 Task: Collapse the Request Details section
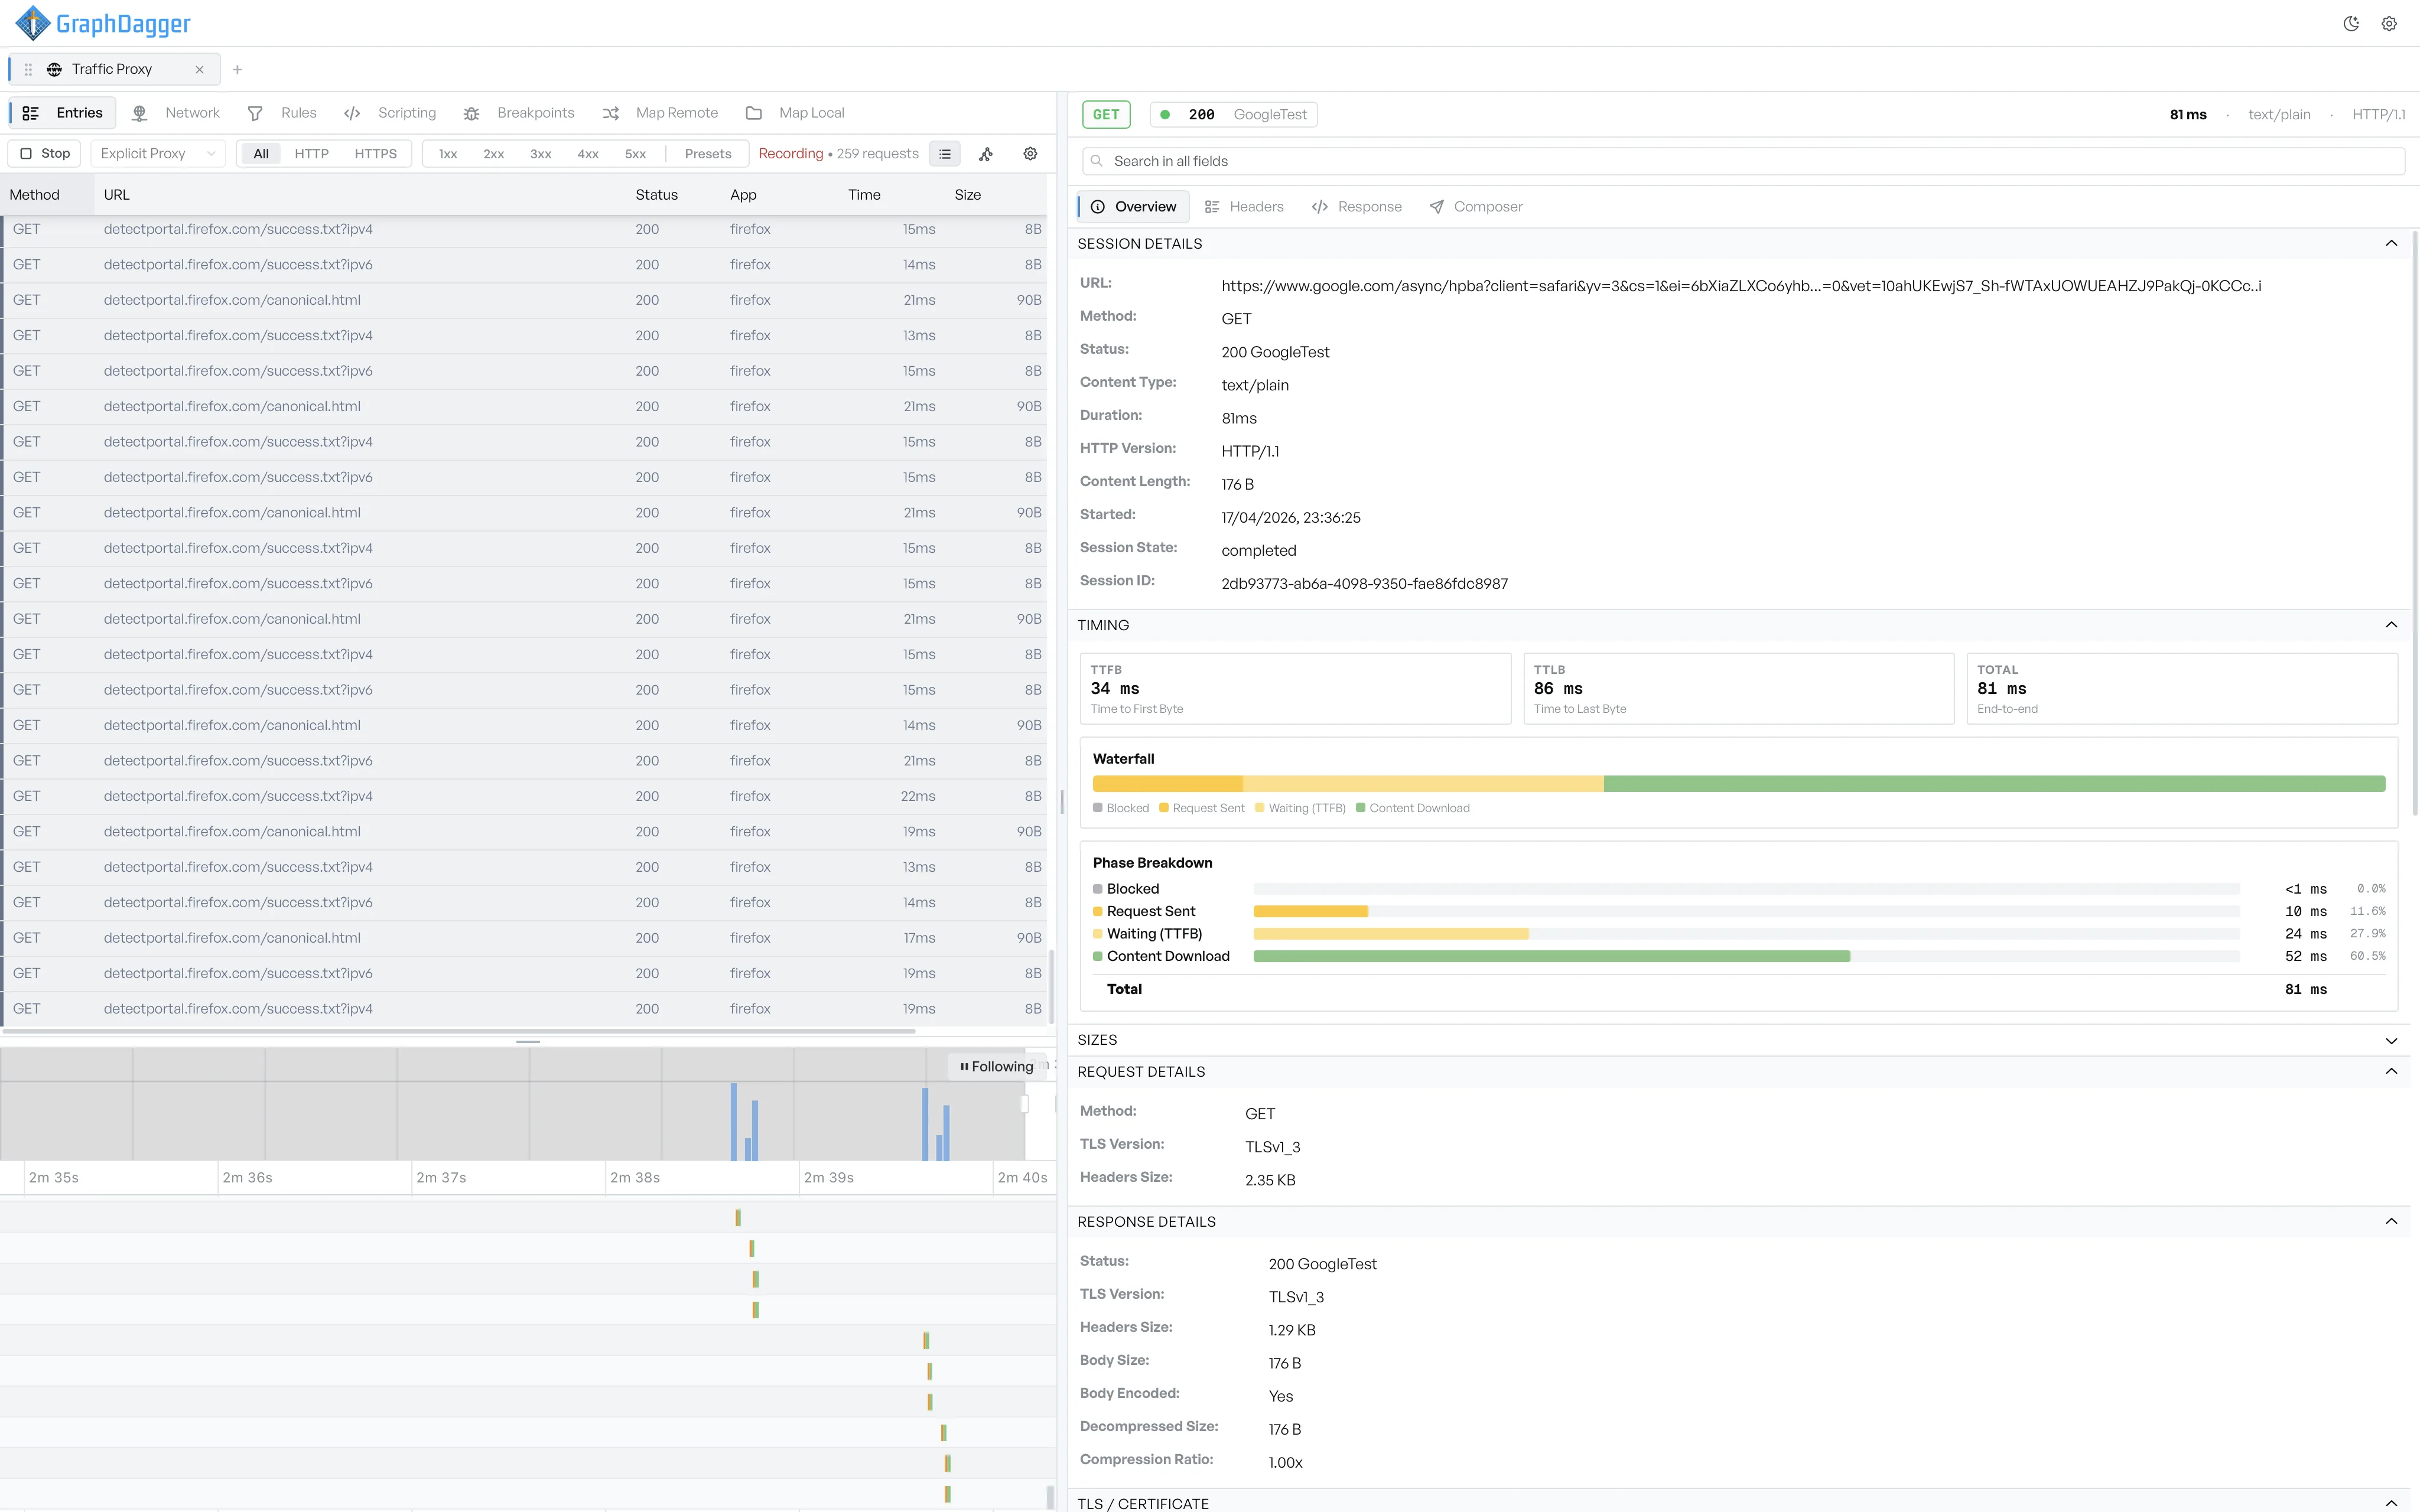click(2391, 1071)
